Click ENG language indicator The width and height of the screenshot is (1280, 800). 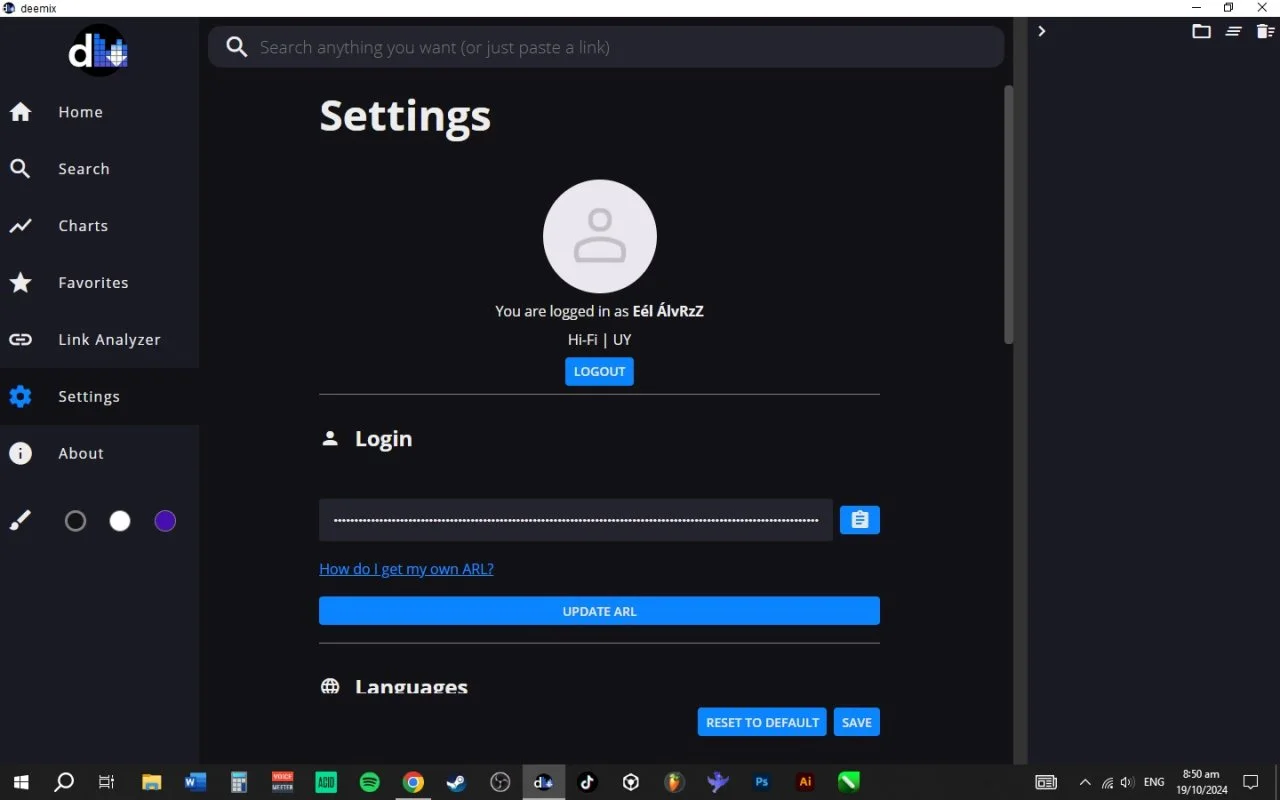click(1154, 782)
